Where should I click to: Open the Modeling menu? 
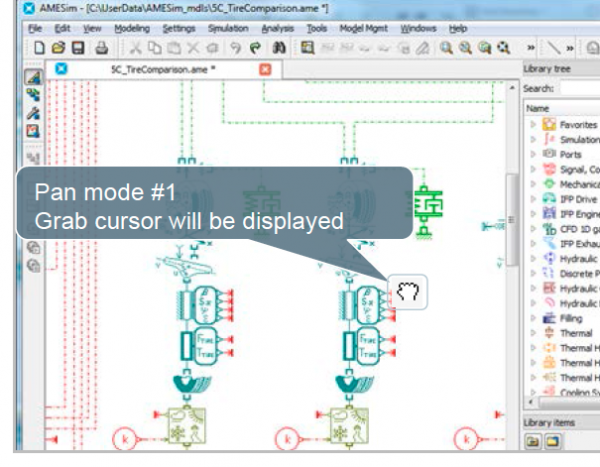(x=131, y=29)
